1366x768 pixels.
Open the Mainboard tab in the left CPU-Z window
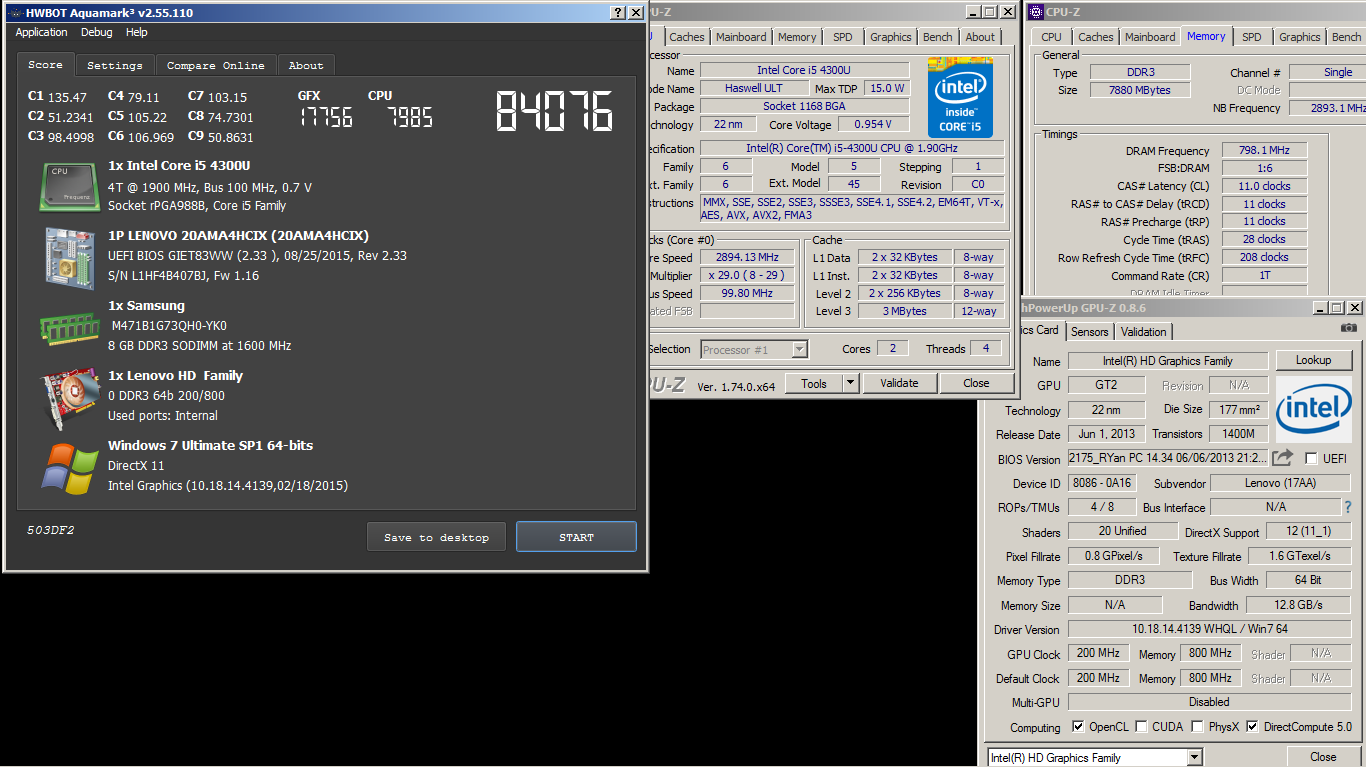coord(741,37)
